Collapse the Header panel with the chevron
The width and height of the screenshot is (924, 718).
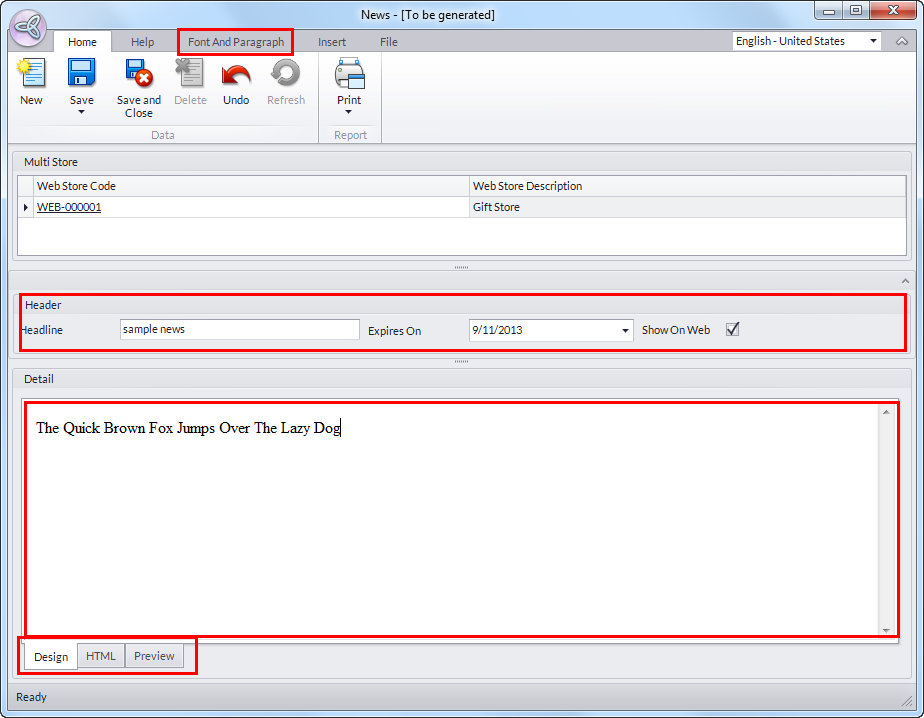point(905,281)
